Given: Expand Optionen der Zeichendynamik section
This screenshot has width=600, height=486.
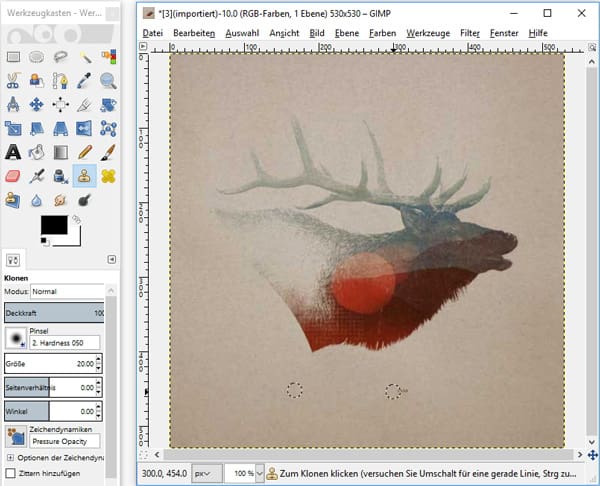Looking at the screenshot, I should [x=10, y=457].
